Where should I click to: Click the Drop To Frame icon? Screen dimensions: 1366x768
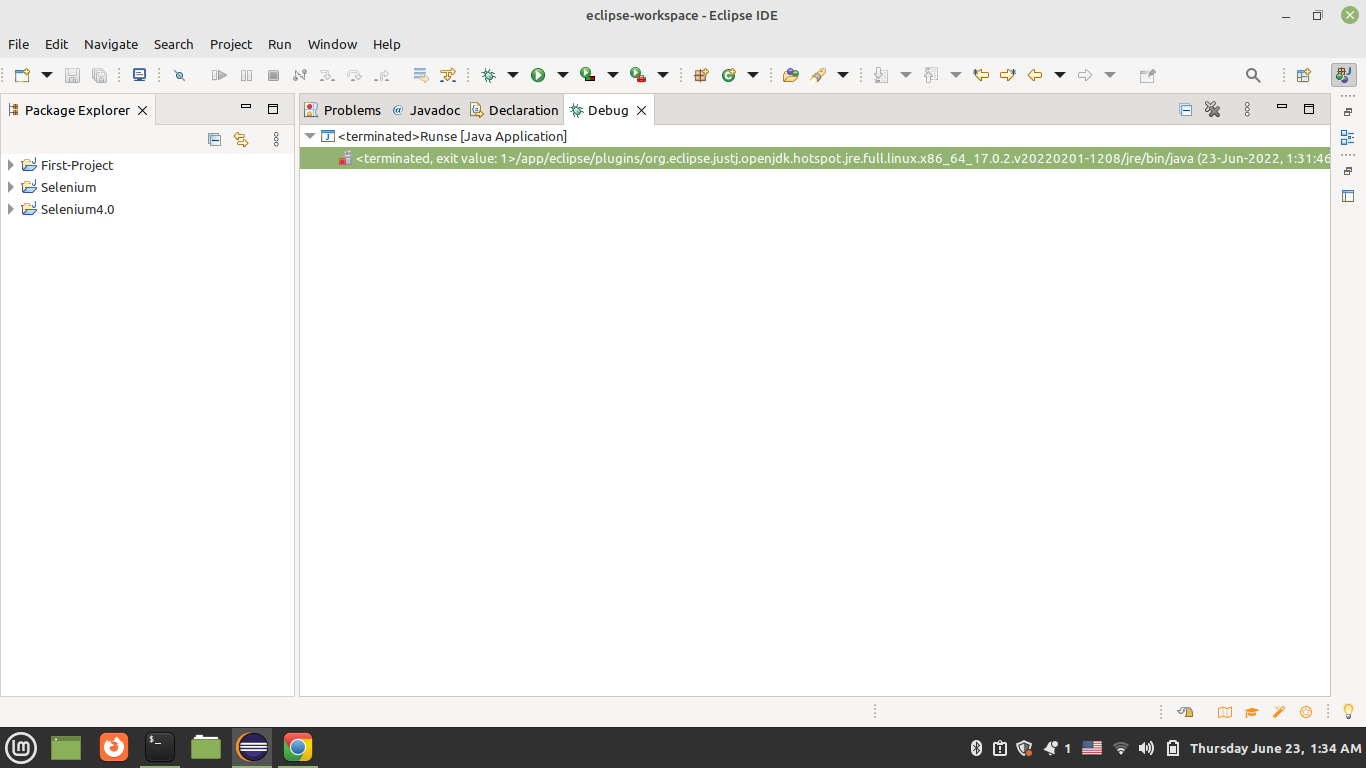[x=421, y=75]
